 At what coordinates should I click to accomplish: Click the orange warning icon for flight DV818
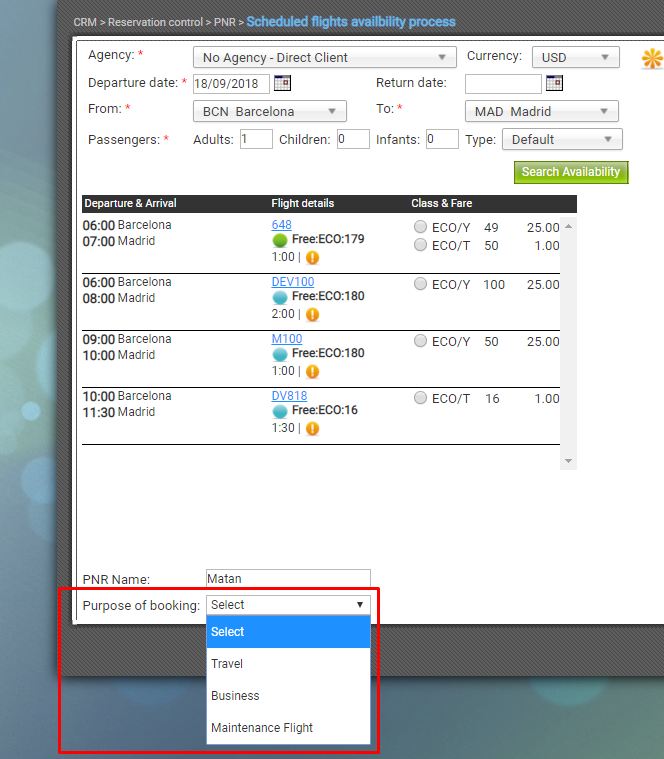[x=313, y=429]
